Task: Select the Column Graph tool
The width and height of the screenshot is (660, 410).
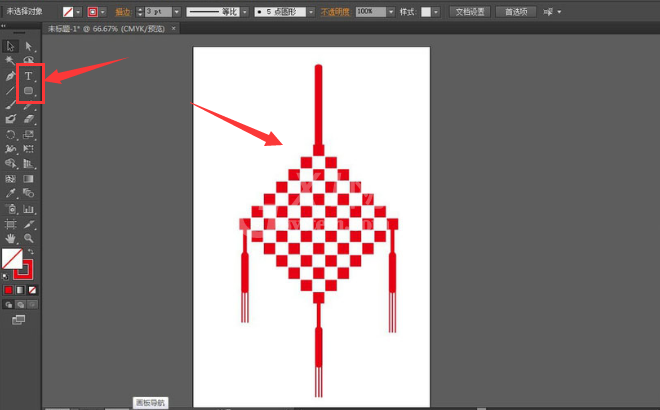Action: pos(29,209)
